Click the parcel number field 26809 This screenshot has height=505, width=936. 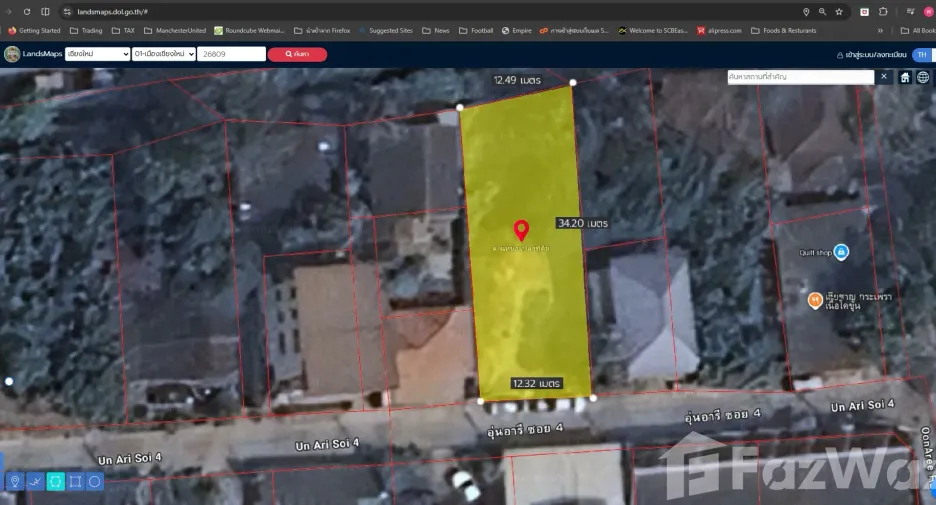[232, 54]
